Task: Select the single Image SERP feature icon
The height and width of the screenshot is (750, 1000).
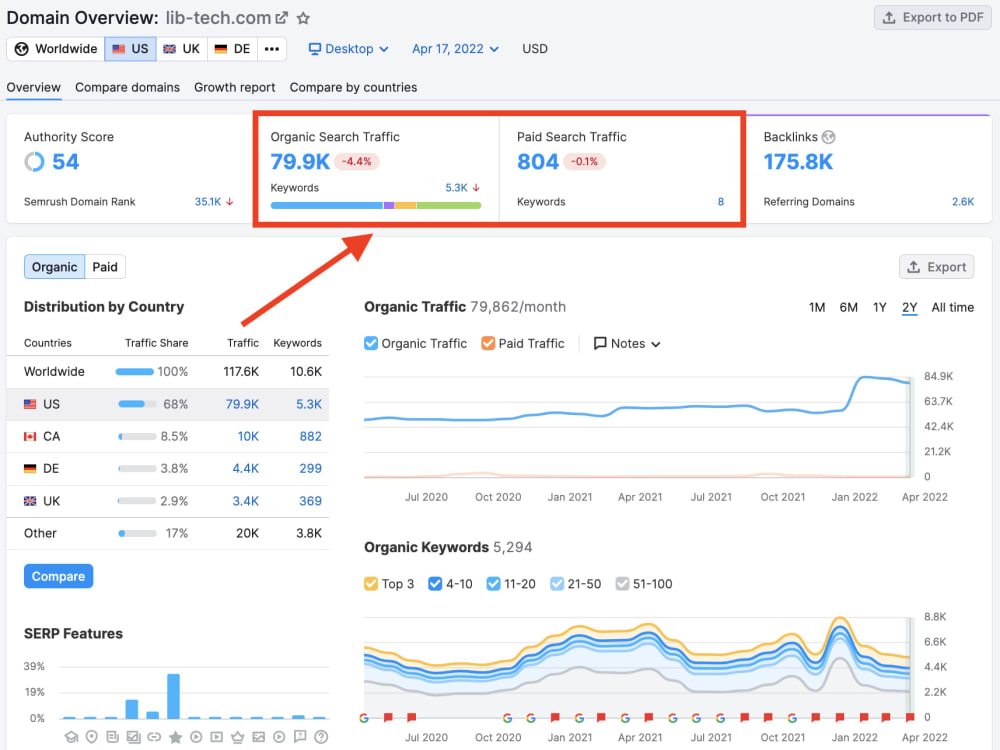Action: (258, 737)
